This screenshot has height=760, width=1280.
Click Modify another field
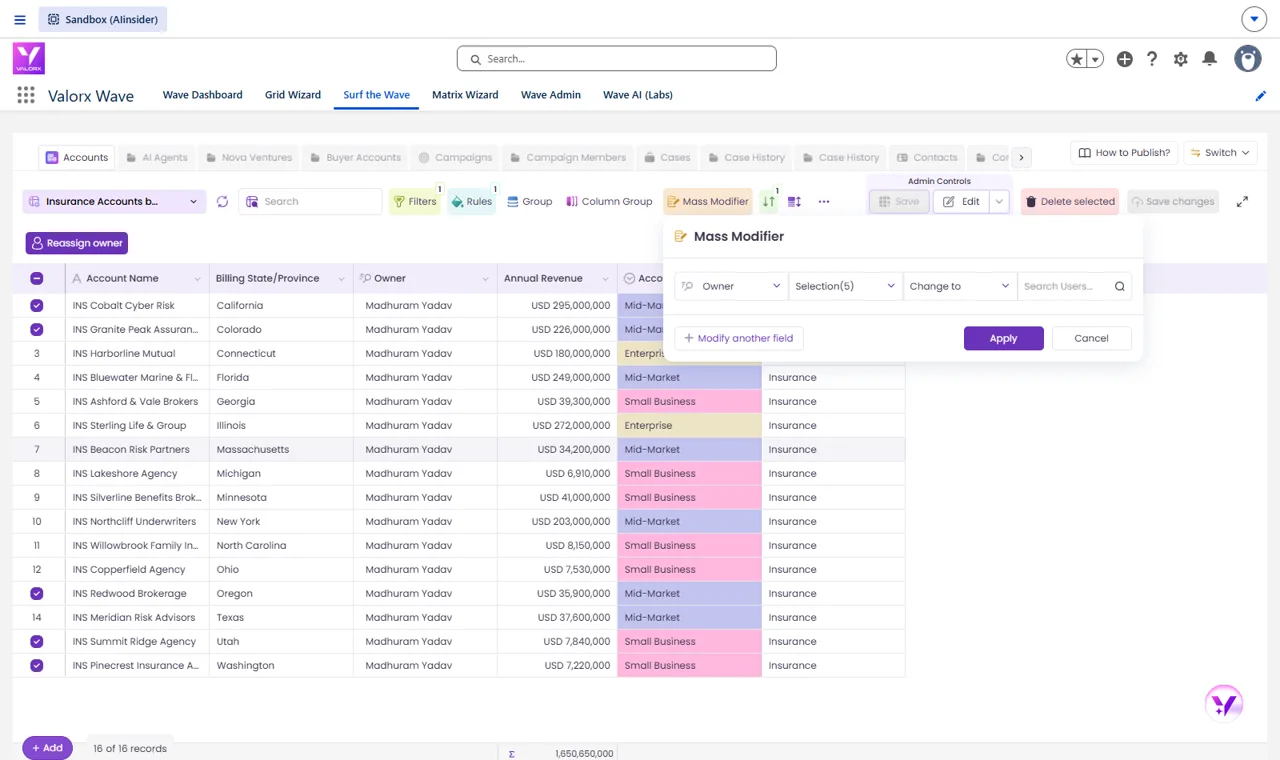739,338
